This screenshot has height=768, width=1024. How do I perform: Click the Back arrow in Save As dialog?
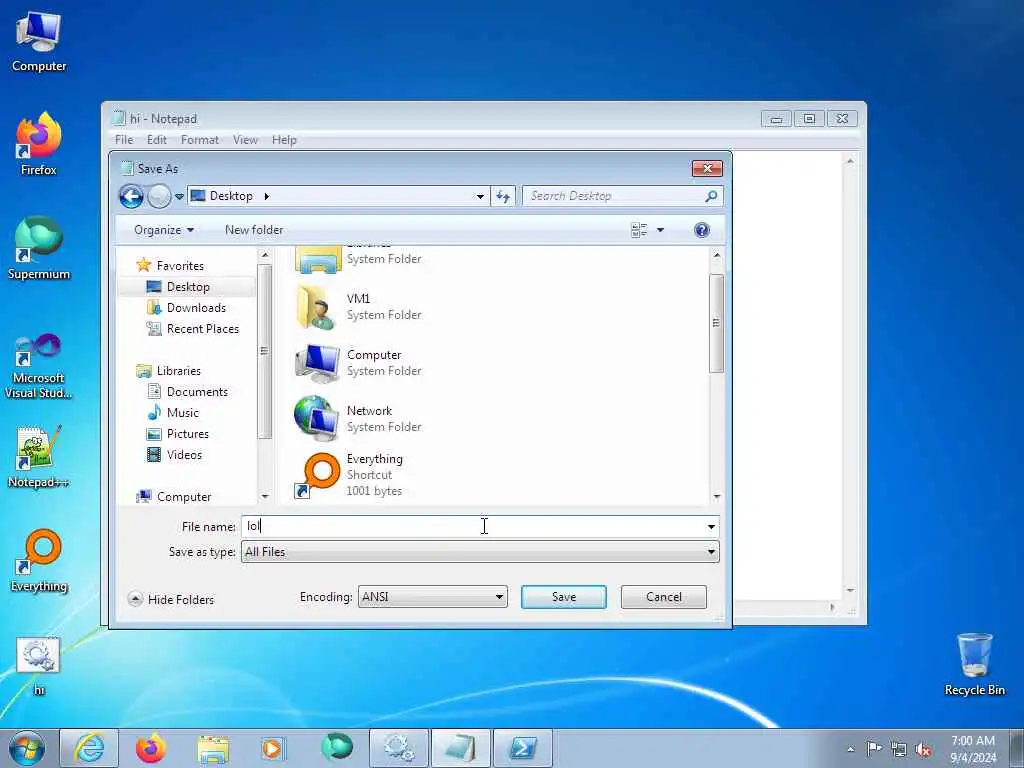(x=131, y=196)
